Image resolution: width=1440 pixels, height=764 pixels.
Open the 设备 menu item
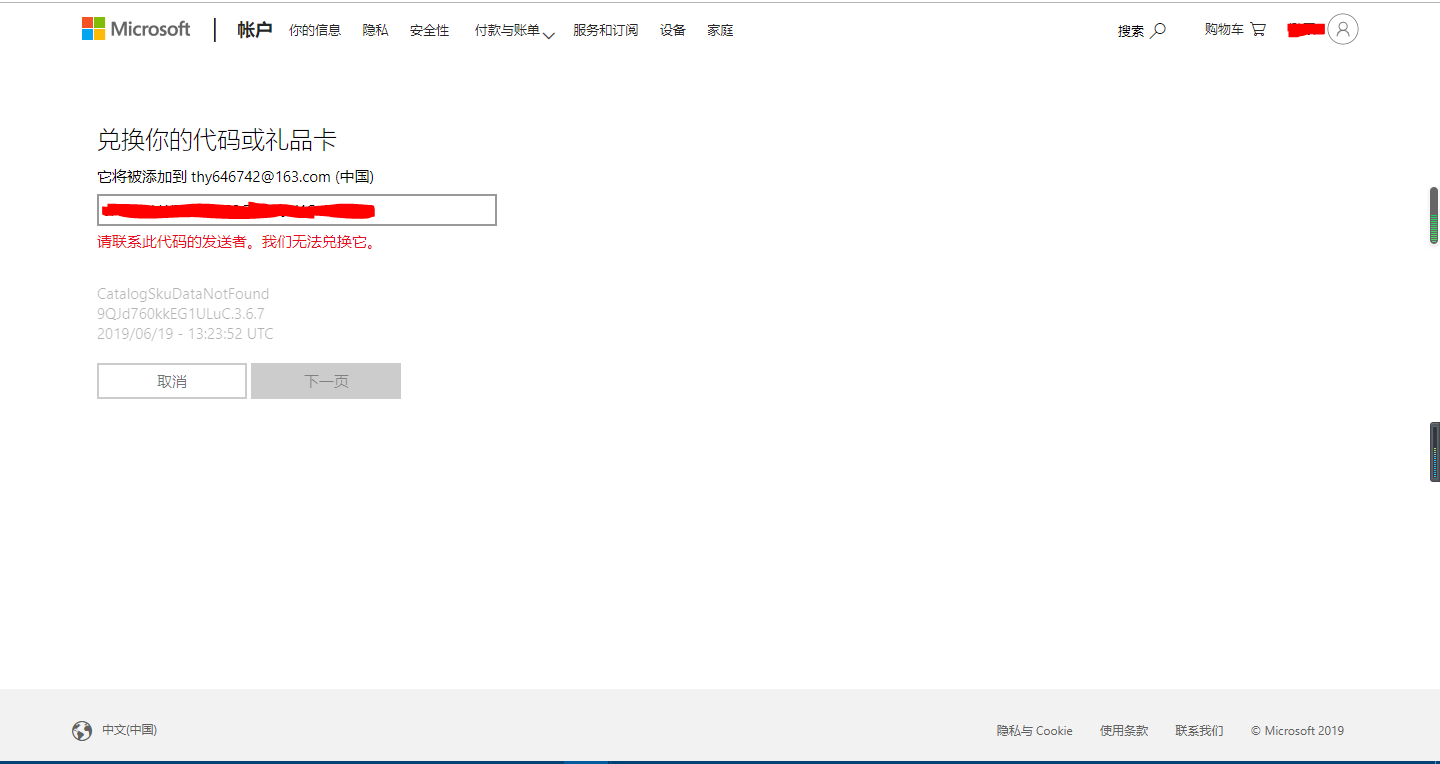673,30
